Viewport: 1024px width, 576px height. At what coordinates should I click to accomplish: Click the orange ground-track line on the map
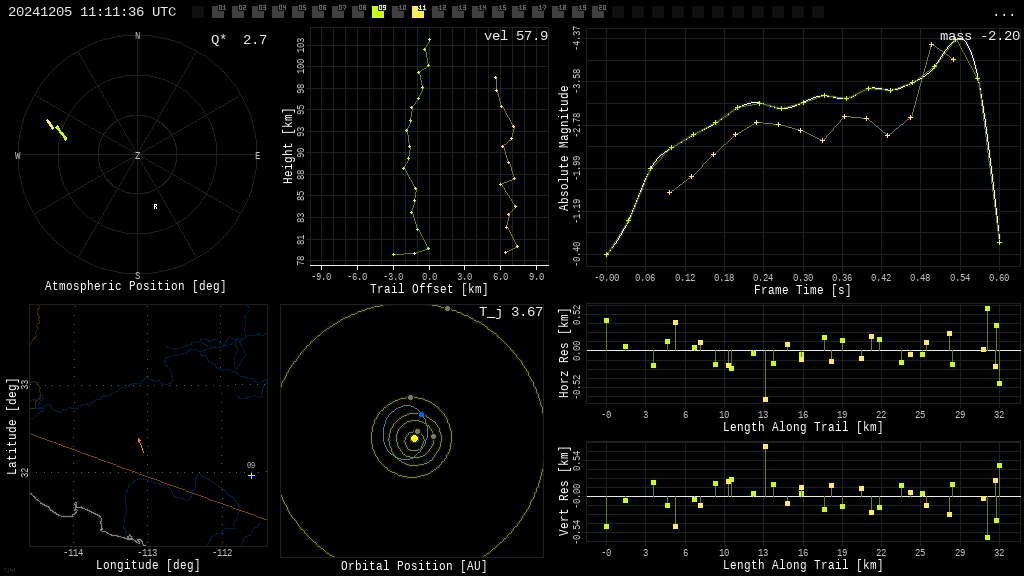[200, 494]
